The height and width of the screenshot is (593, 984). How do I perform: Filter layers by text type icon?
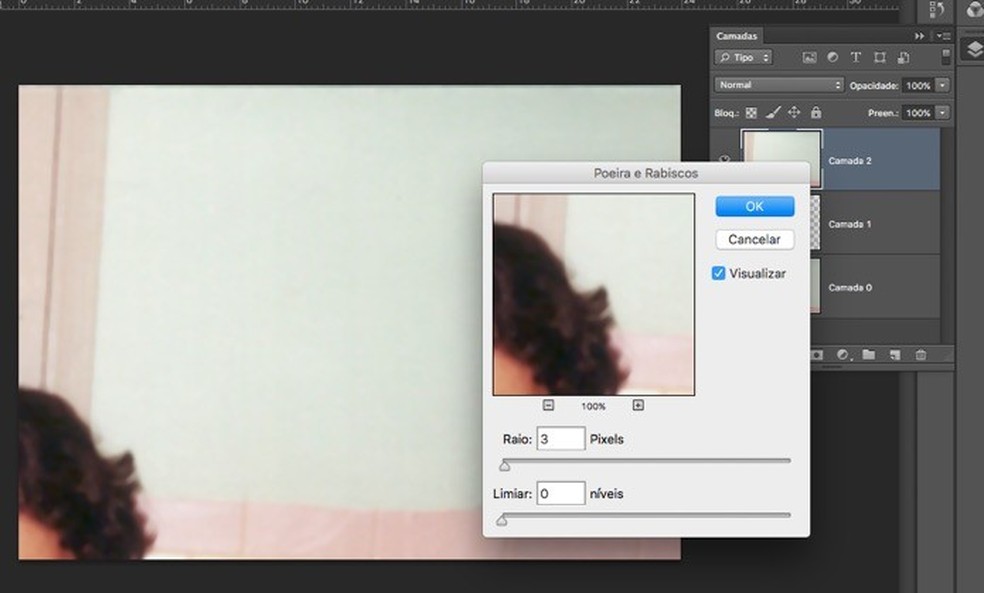856,58
